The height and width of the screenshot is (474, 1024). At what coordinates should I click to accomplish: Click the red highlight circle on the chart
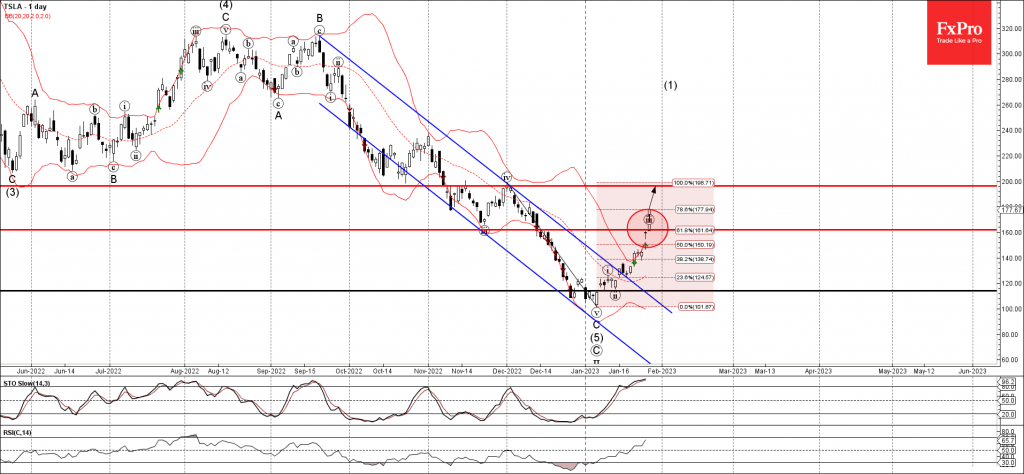point(648,227)
